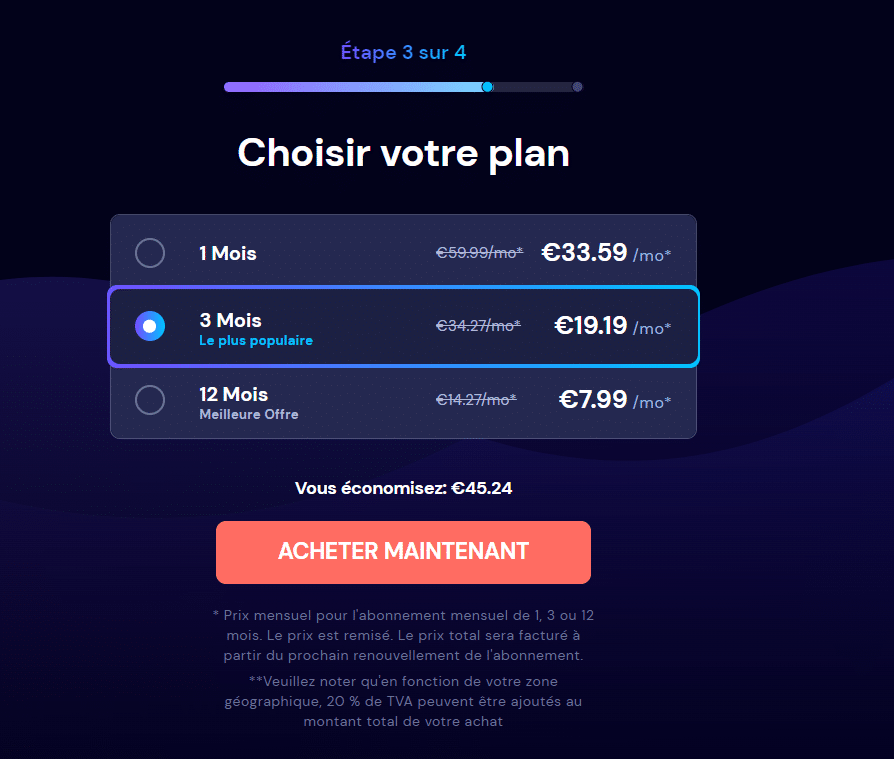
Task: Click the TVA disclaimer text
Action: pos(403,701)
